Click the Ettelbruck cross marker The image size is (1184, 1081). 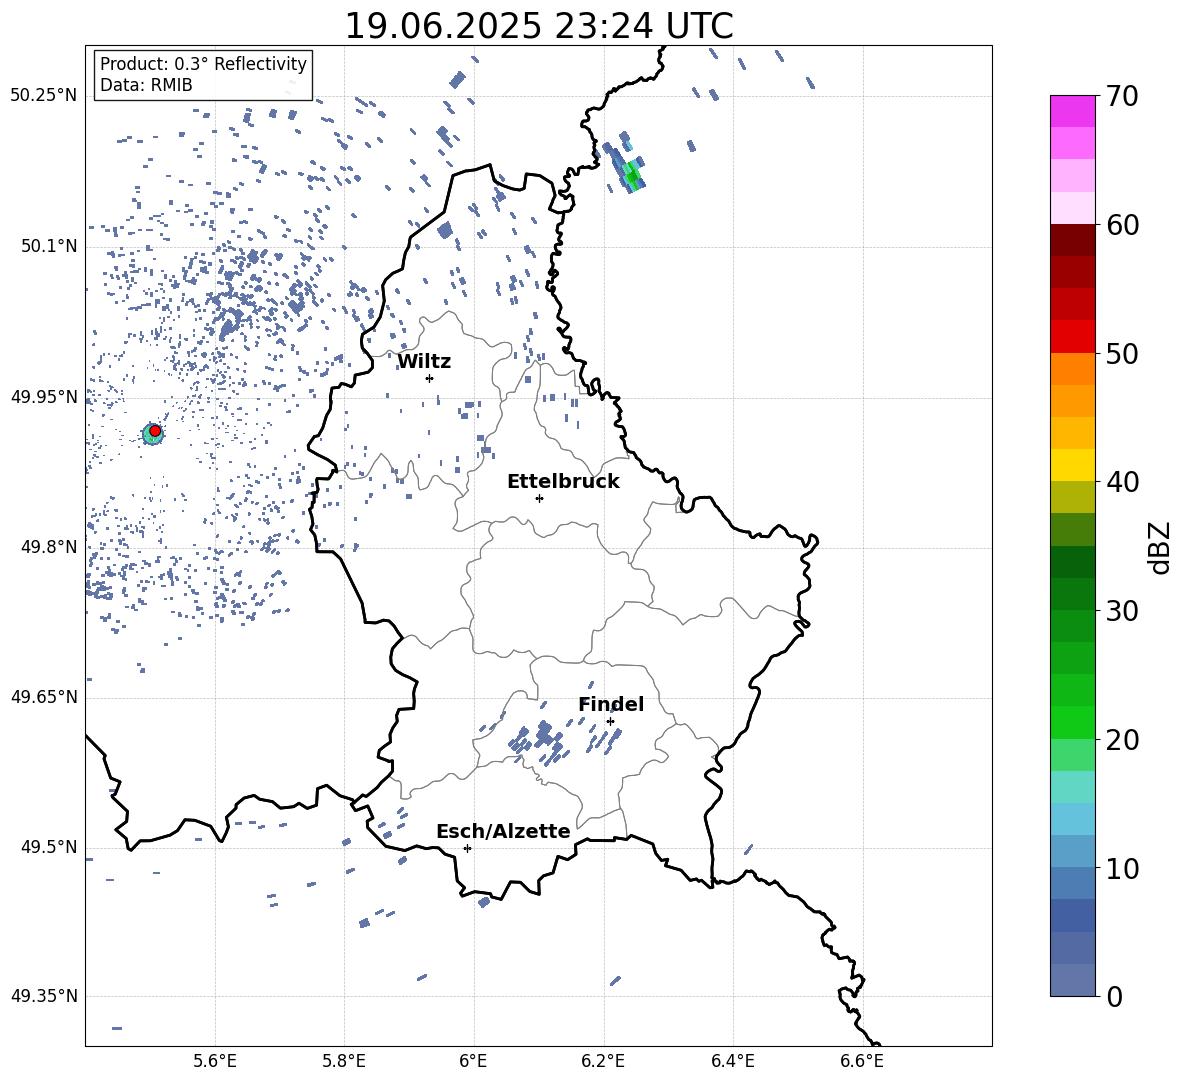539,498
